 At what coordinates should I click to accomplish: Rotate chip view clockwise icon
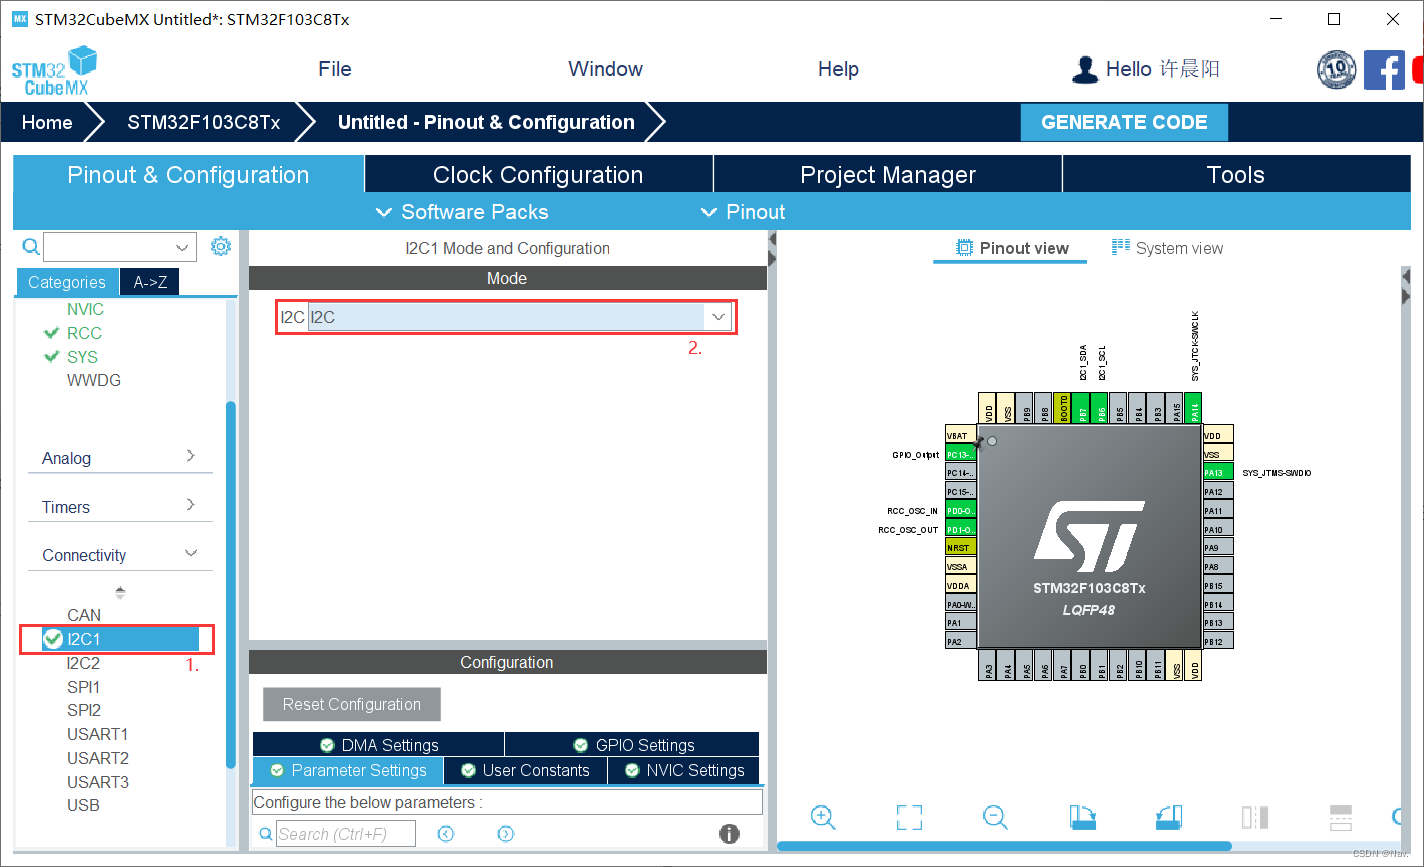1082,817
